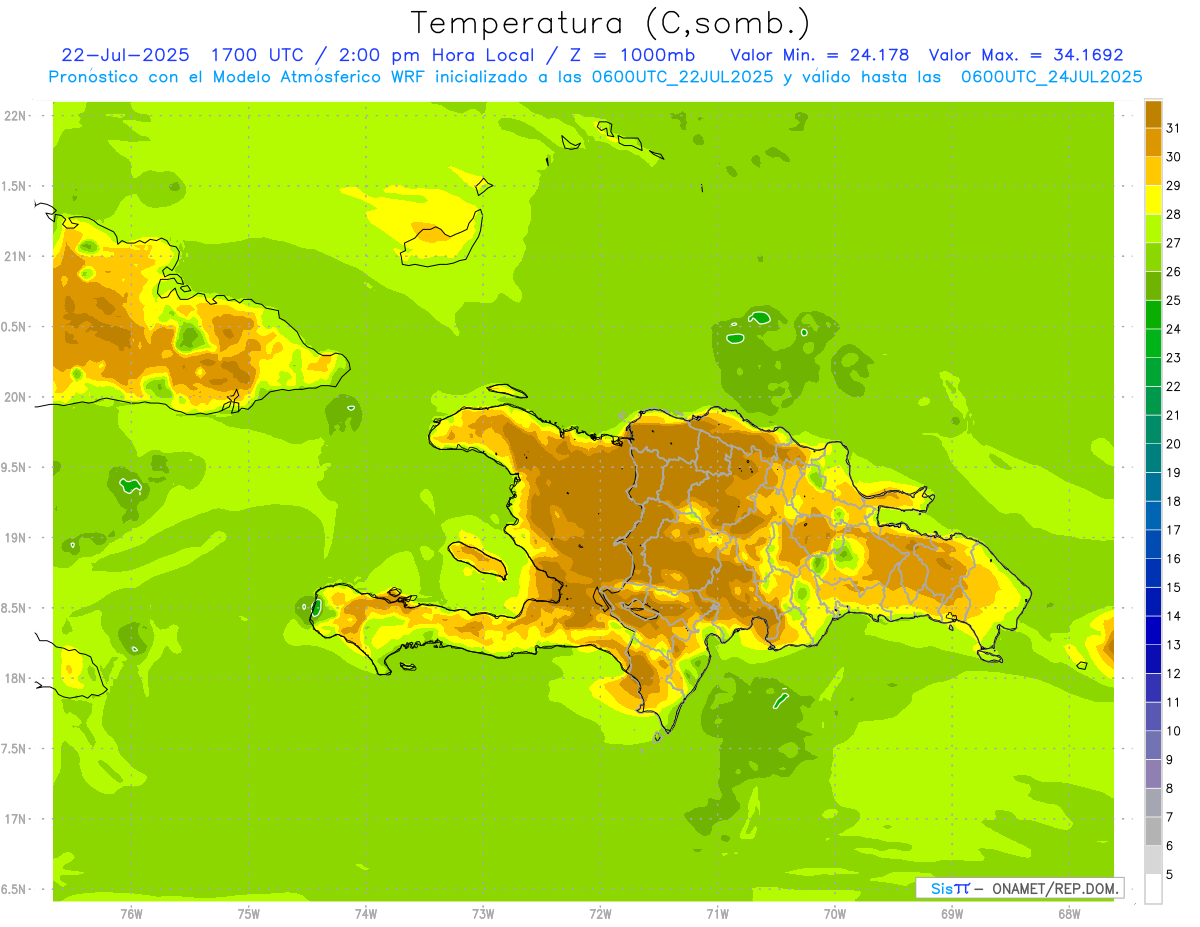Click the title 'Temperatura (C,somb.)'

[611, 23]
